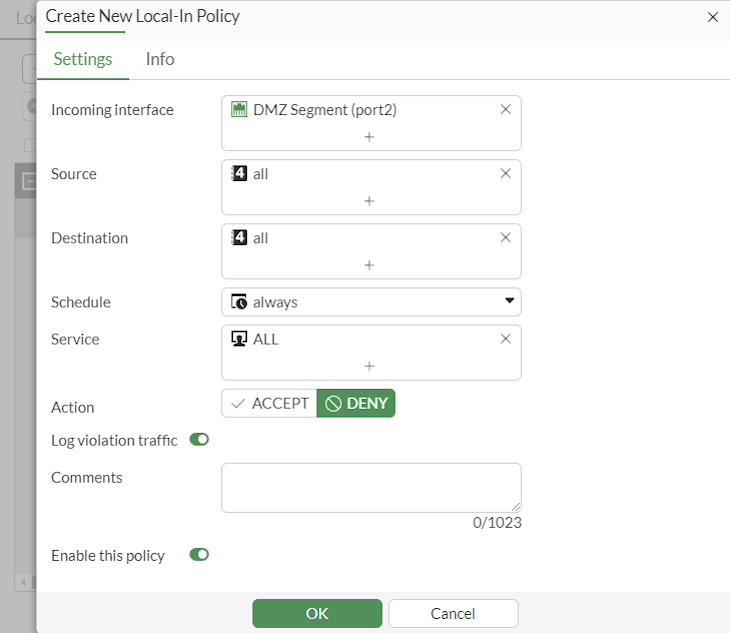Image resolution: width=730 pixels, height=633 pixels.
Task: Toggle Log violation traffic switch
Action: pos(199,439)
